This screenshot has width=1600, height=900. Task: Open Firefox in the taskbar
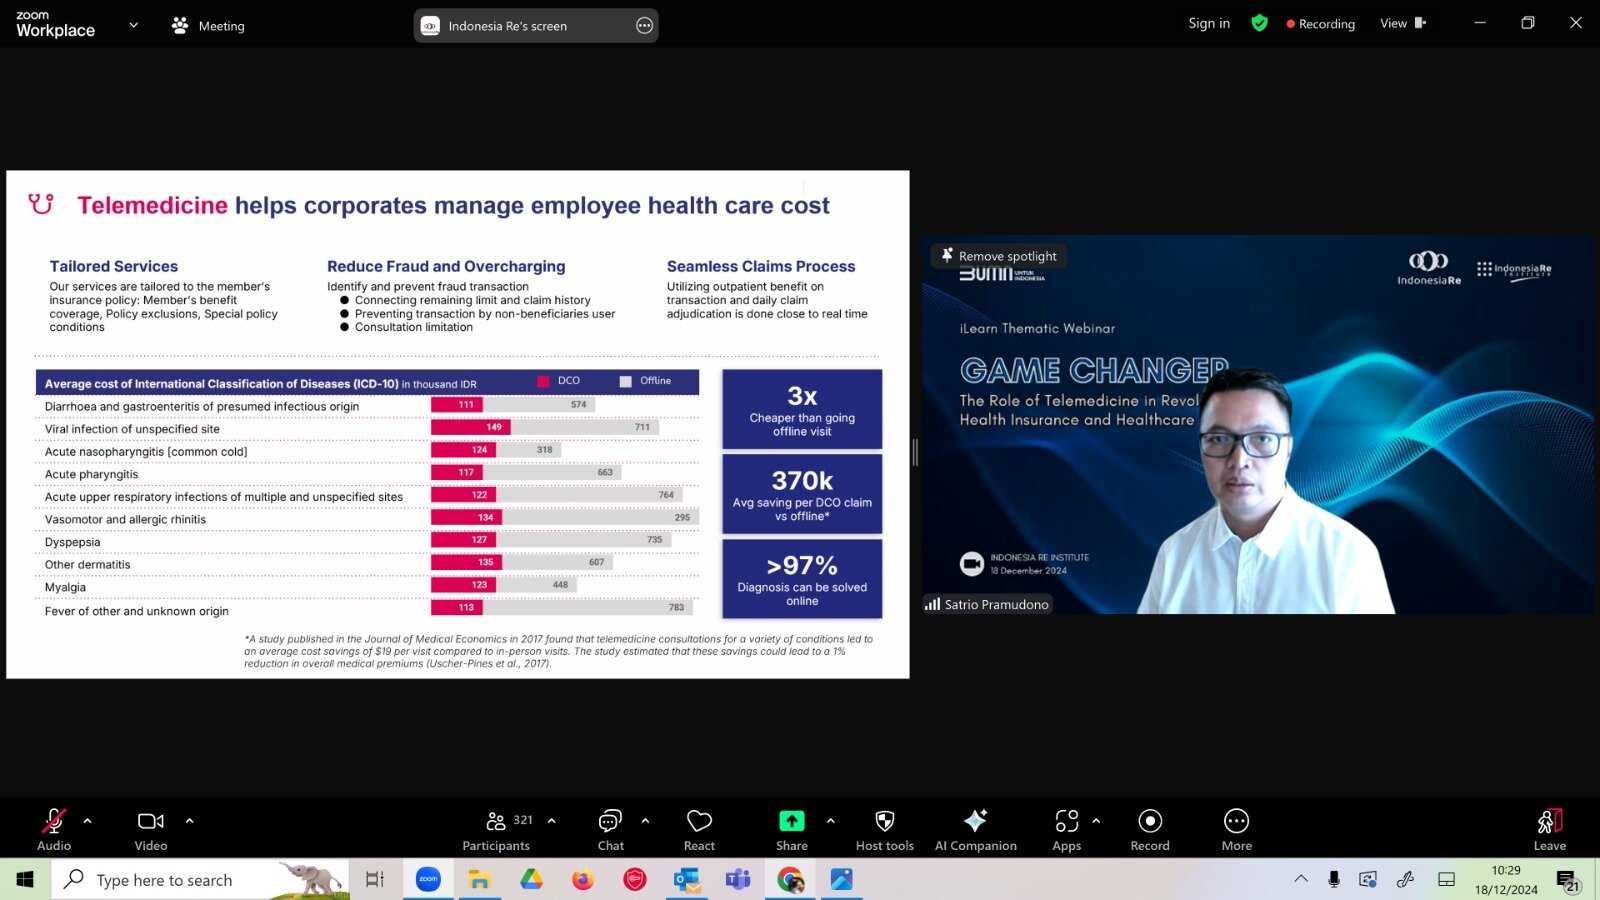point(583,879)
